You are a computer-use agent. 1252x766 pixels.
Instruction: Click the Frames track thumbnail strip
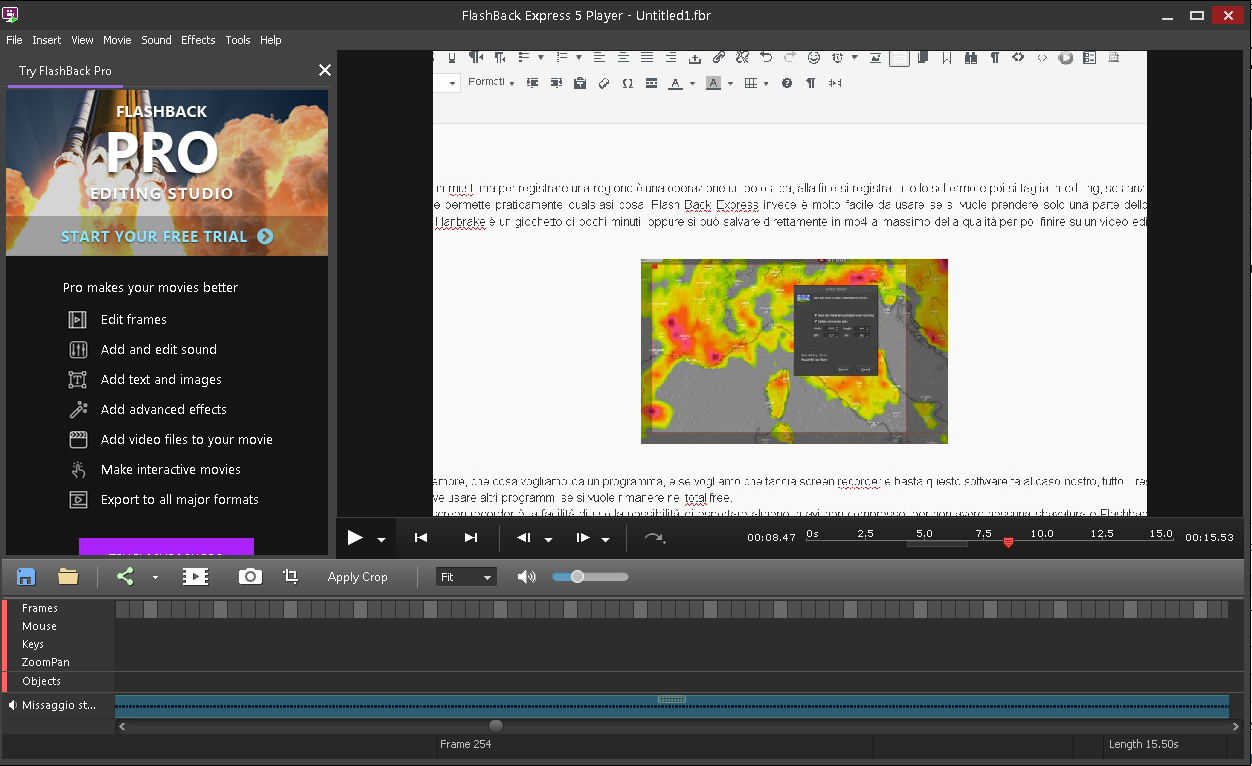pyautogui.click(x=672, y=608)
